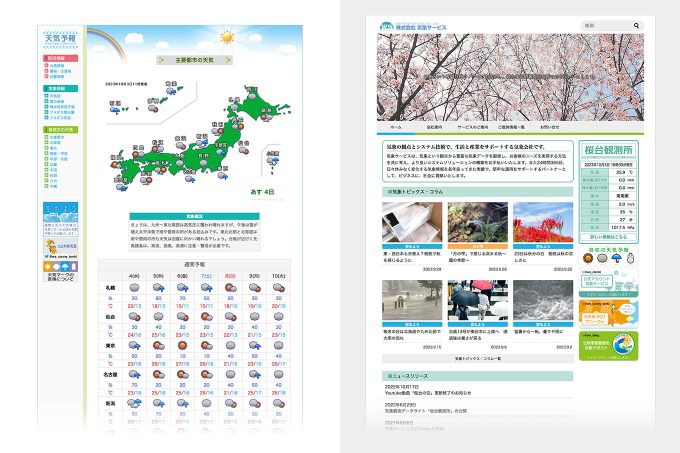
Task: Open the 会社案内 navigation tab
Action: pyautogui.click(x=434, y=128)
